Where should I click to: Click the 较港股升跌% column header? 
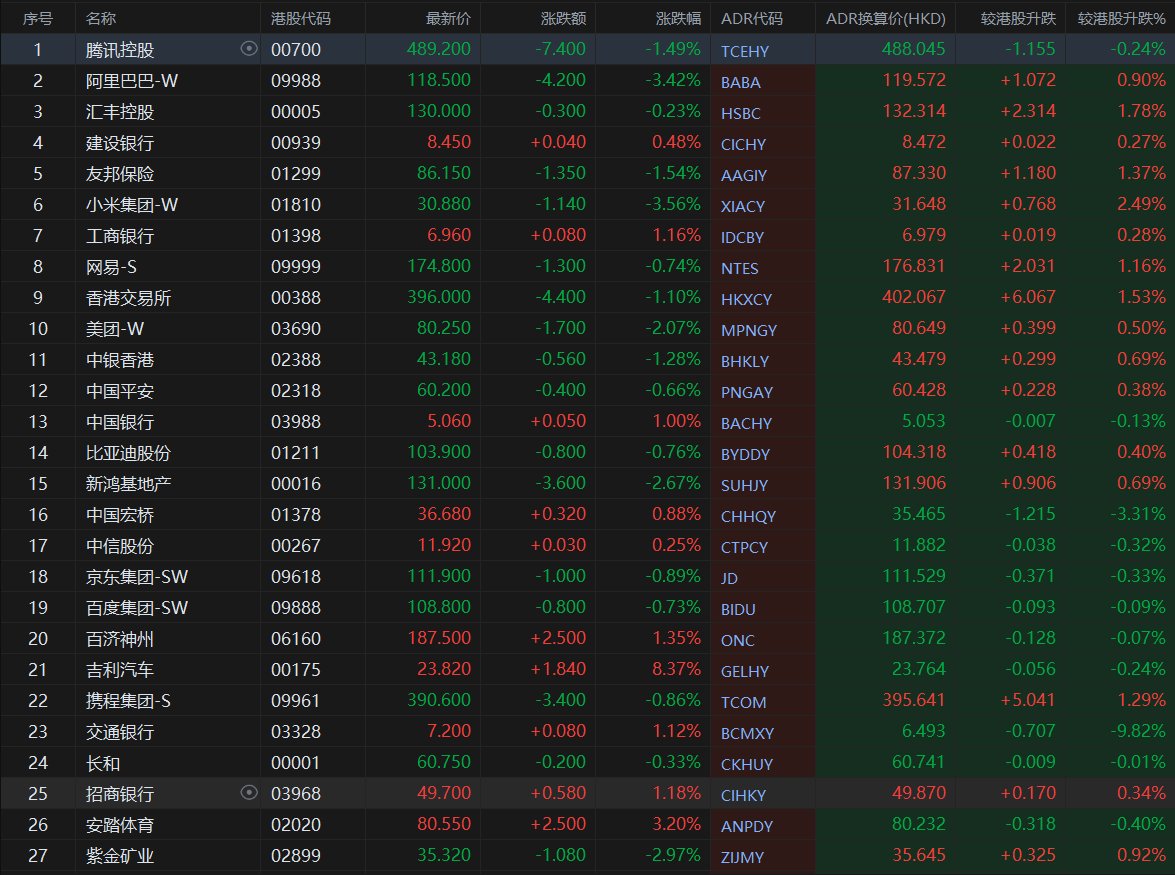pyautogui.click(x=1121, y=18)
